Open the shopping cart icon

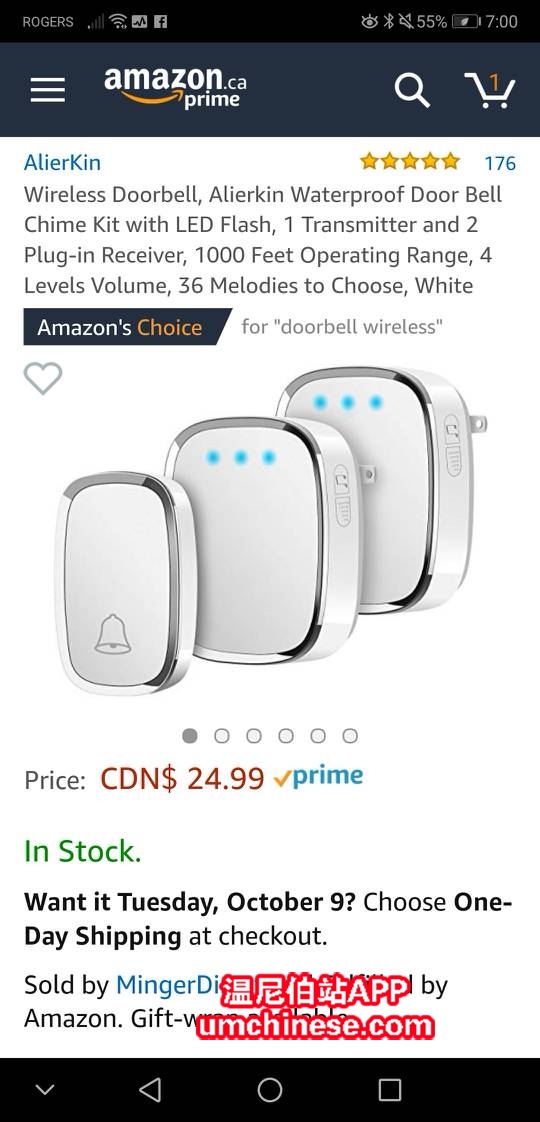click(490, 89)
